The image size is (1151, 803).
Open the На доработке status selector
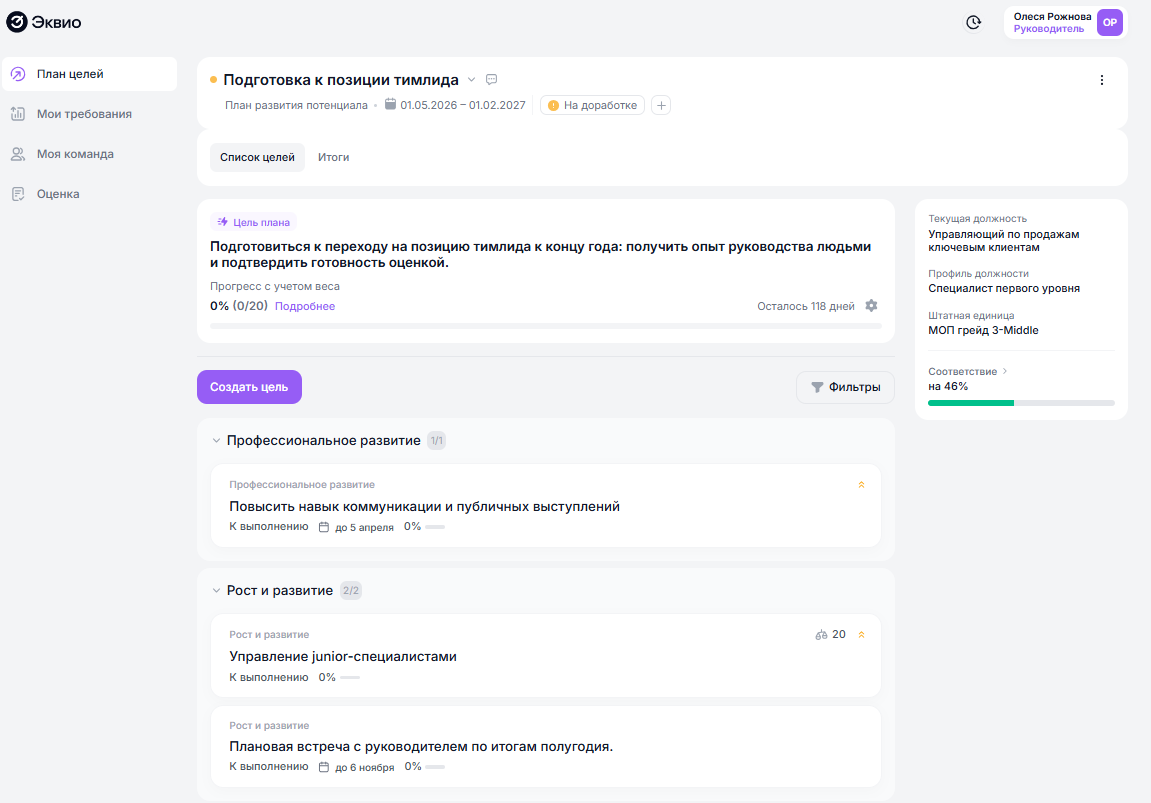pyautogui.click(x=592, y=105)
